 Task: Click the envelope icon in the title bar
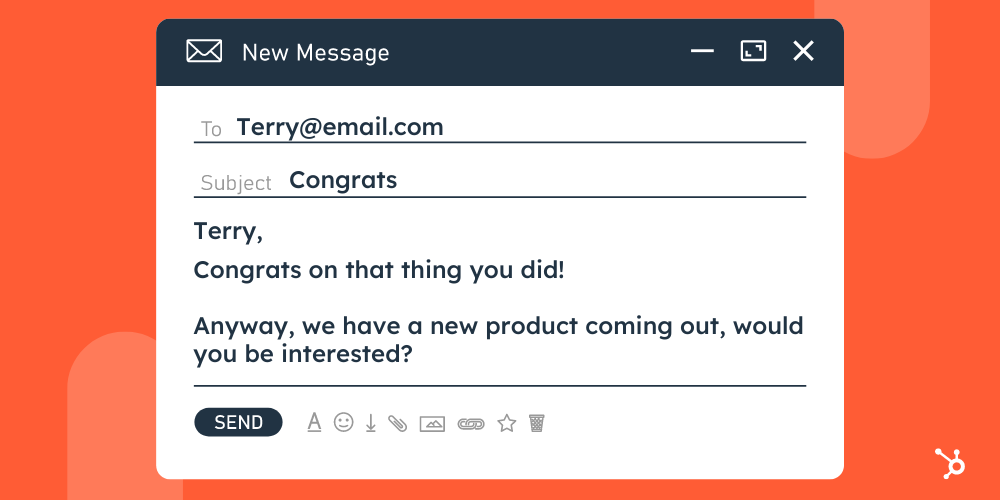coord(204,51)
